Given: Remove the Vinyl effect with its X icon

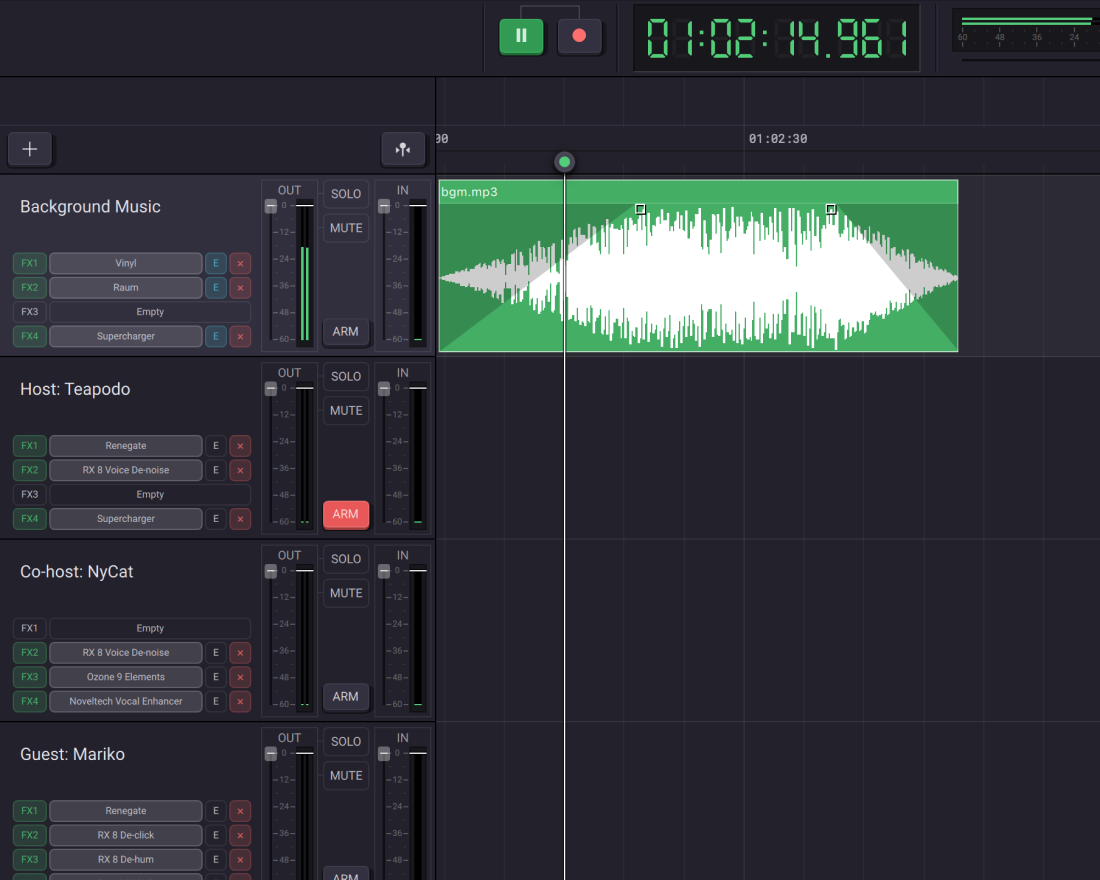Looking at the screenshot, I should tap(240, 264).
